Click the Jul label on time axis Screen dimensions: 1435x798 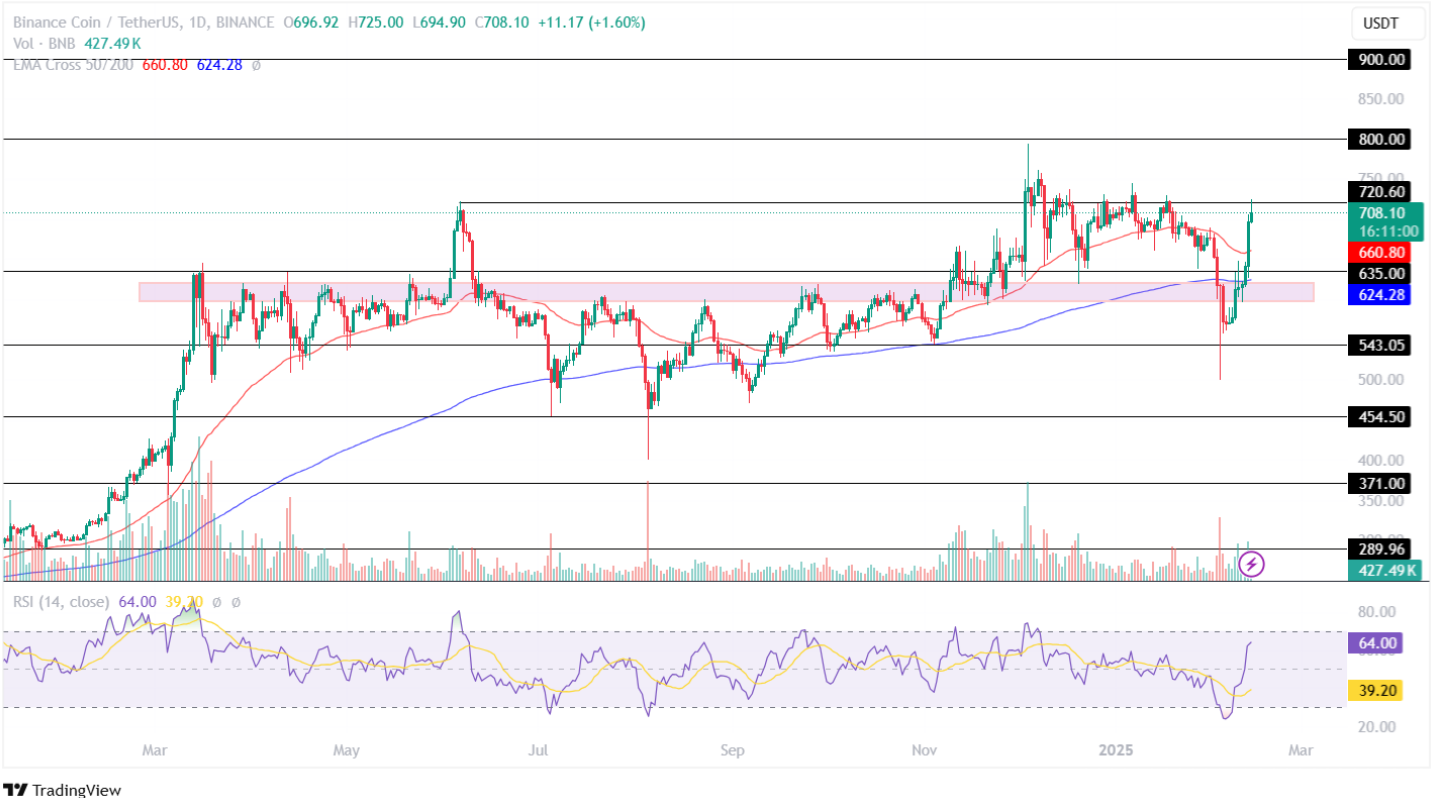[539, 749]
